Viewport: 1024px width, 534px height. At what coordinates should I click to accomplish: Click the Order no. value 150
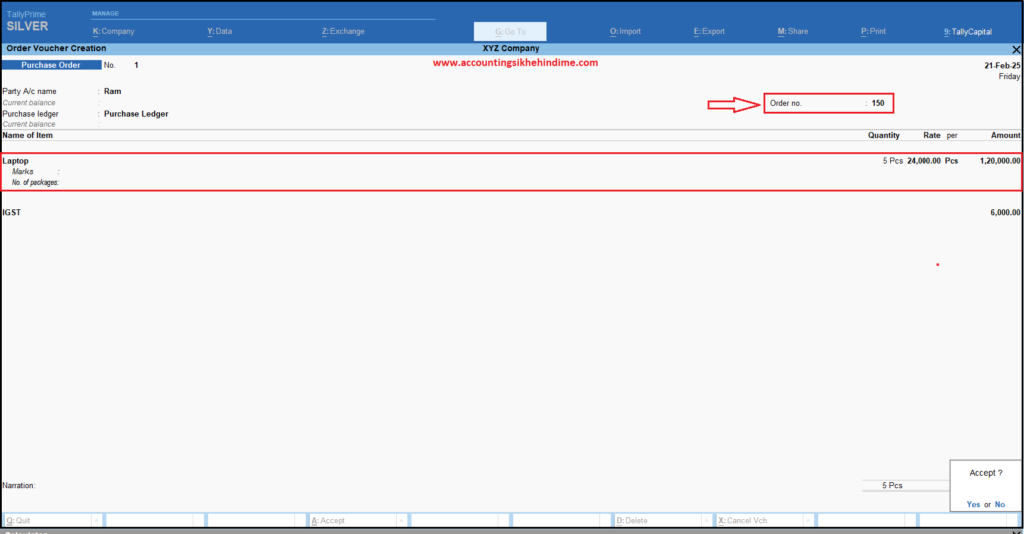pyautogui.click(x=878, y=103)
